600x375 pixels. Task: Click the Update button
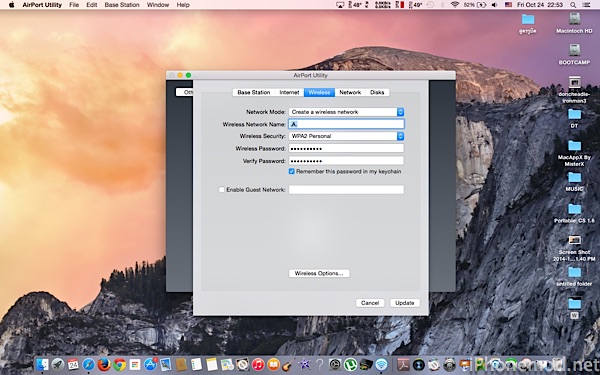[405, 303]
